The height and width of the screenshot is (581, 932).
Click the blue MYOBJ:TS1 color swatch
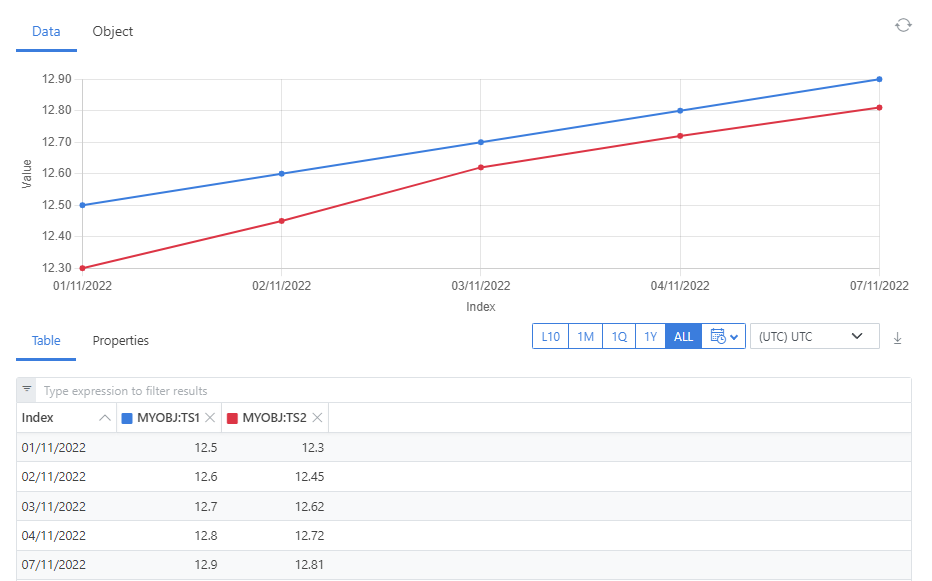tap(127, 418)
